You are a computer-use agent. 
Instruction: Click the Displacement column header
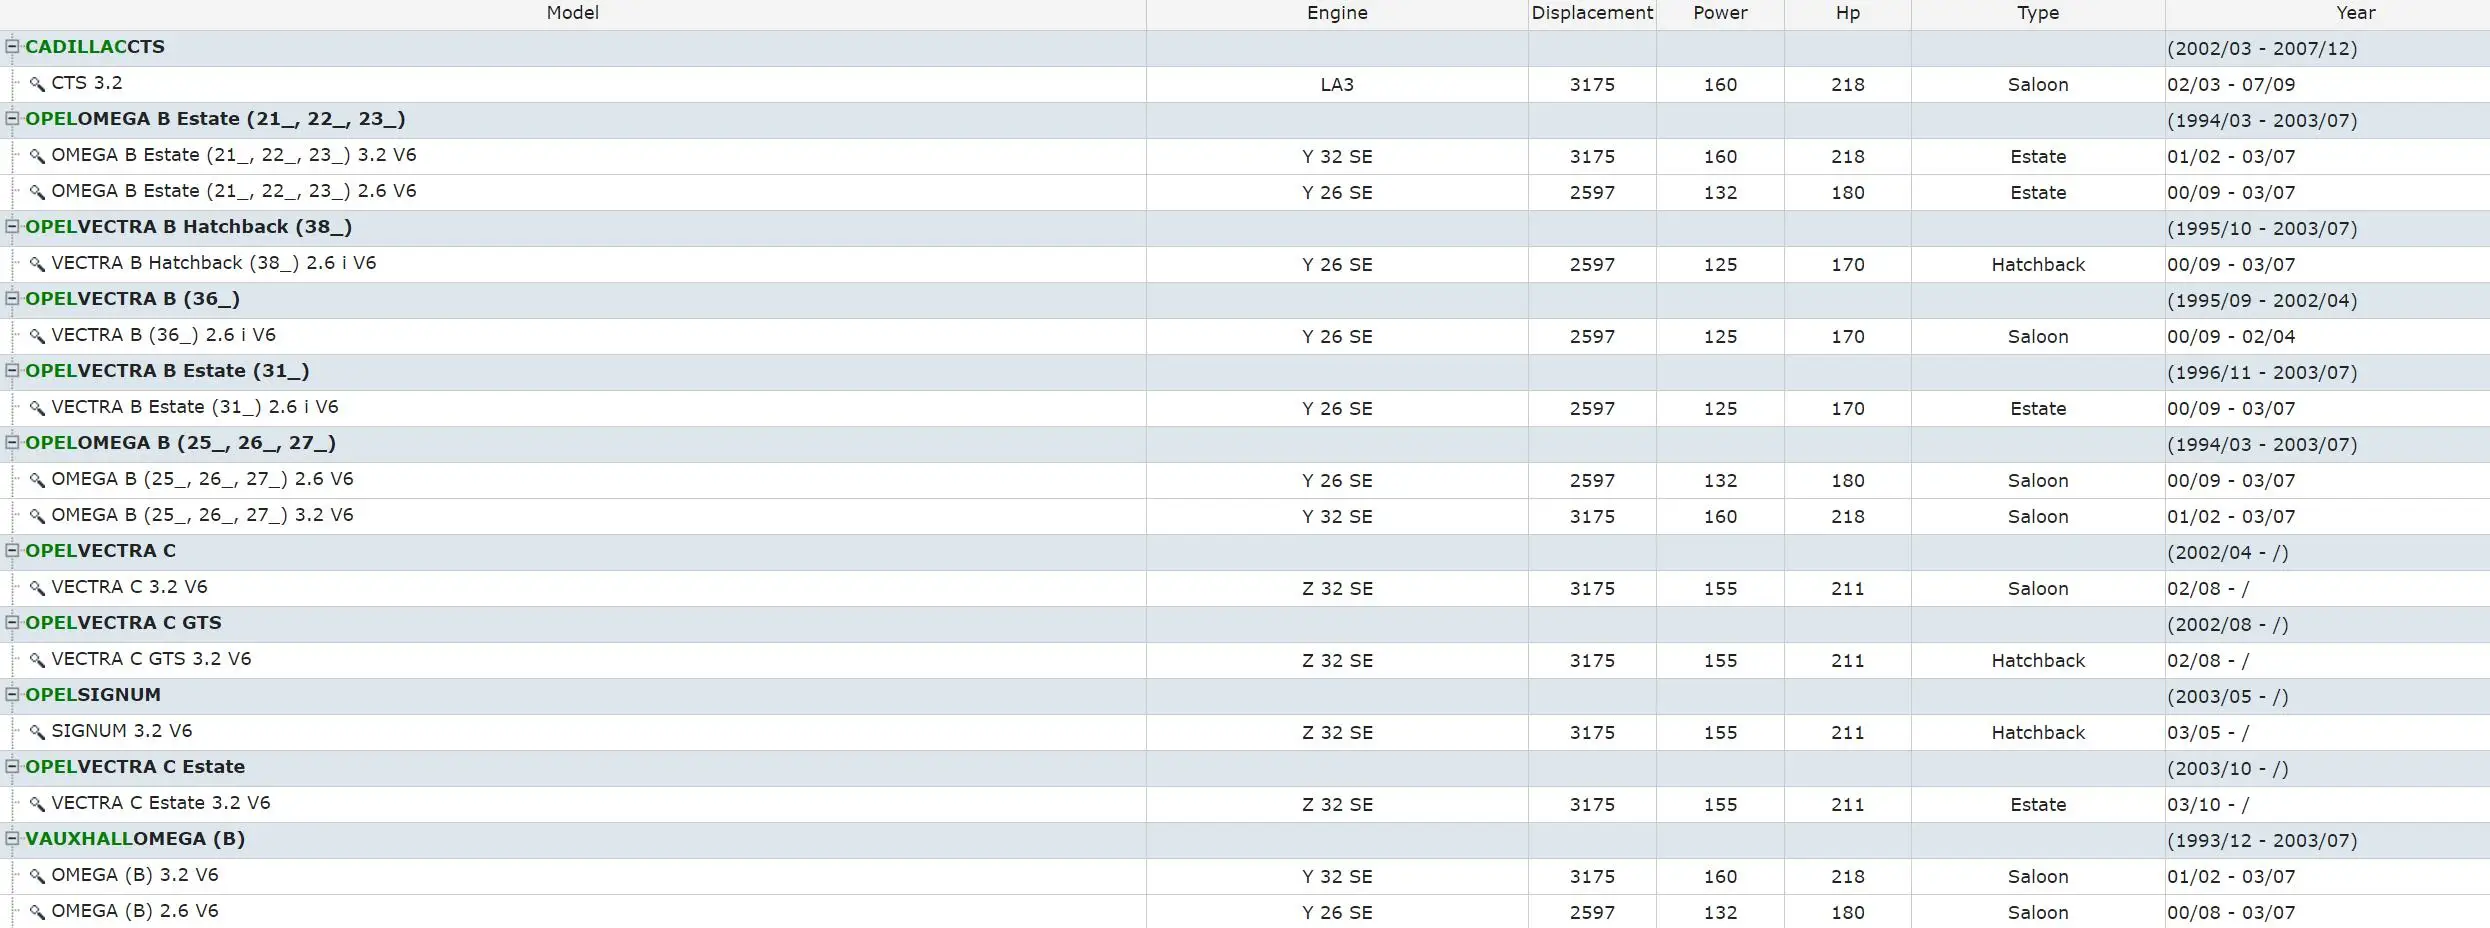pos(1592,13)
